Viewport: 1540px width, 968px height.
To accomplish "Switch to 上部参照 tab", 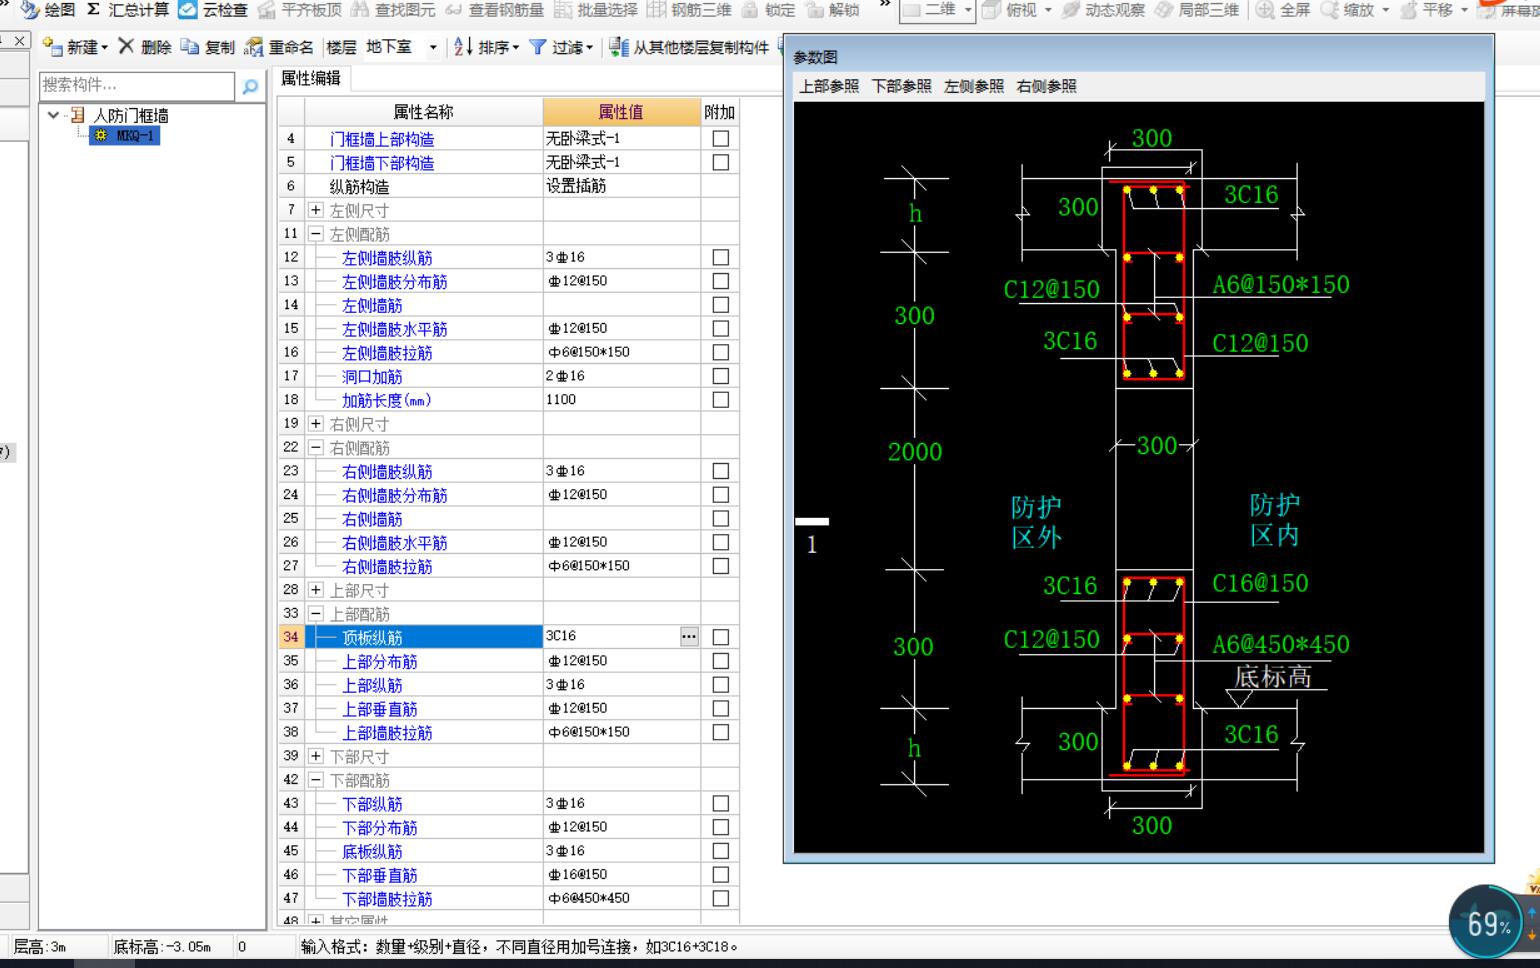I will pyautogui.click(x=829, y=86).
